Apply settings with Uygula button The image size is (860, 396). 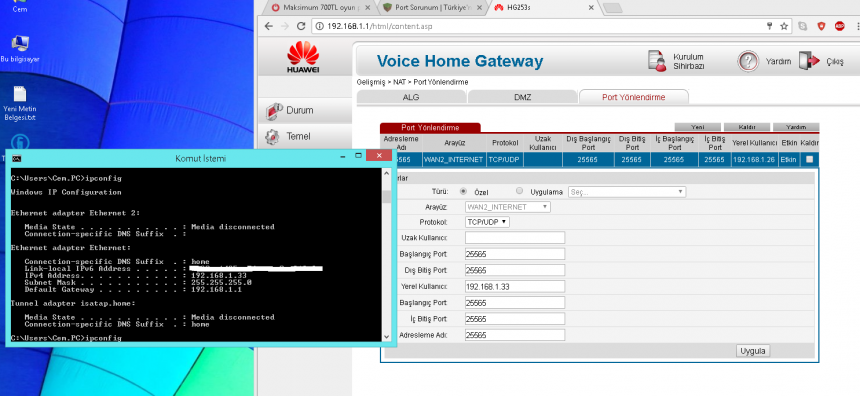click(x=753, y=351)
